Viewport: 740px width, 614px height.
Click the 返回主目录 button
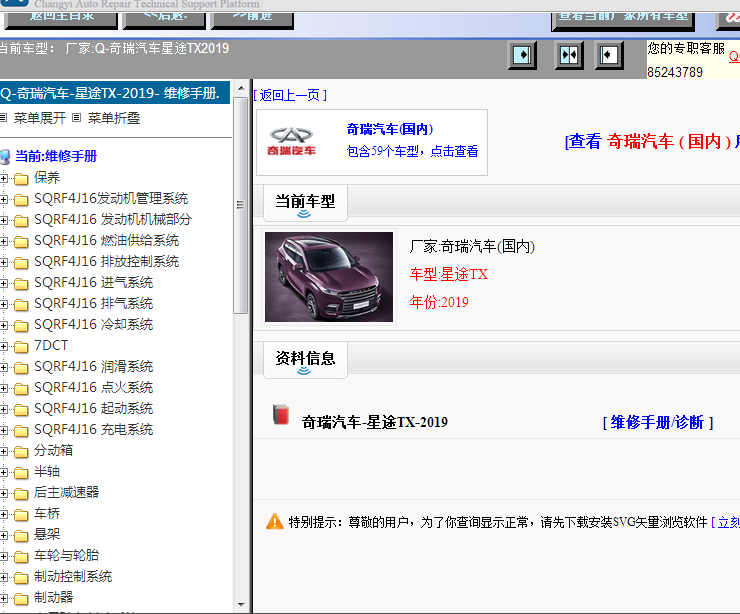click(x=61, y=19)
